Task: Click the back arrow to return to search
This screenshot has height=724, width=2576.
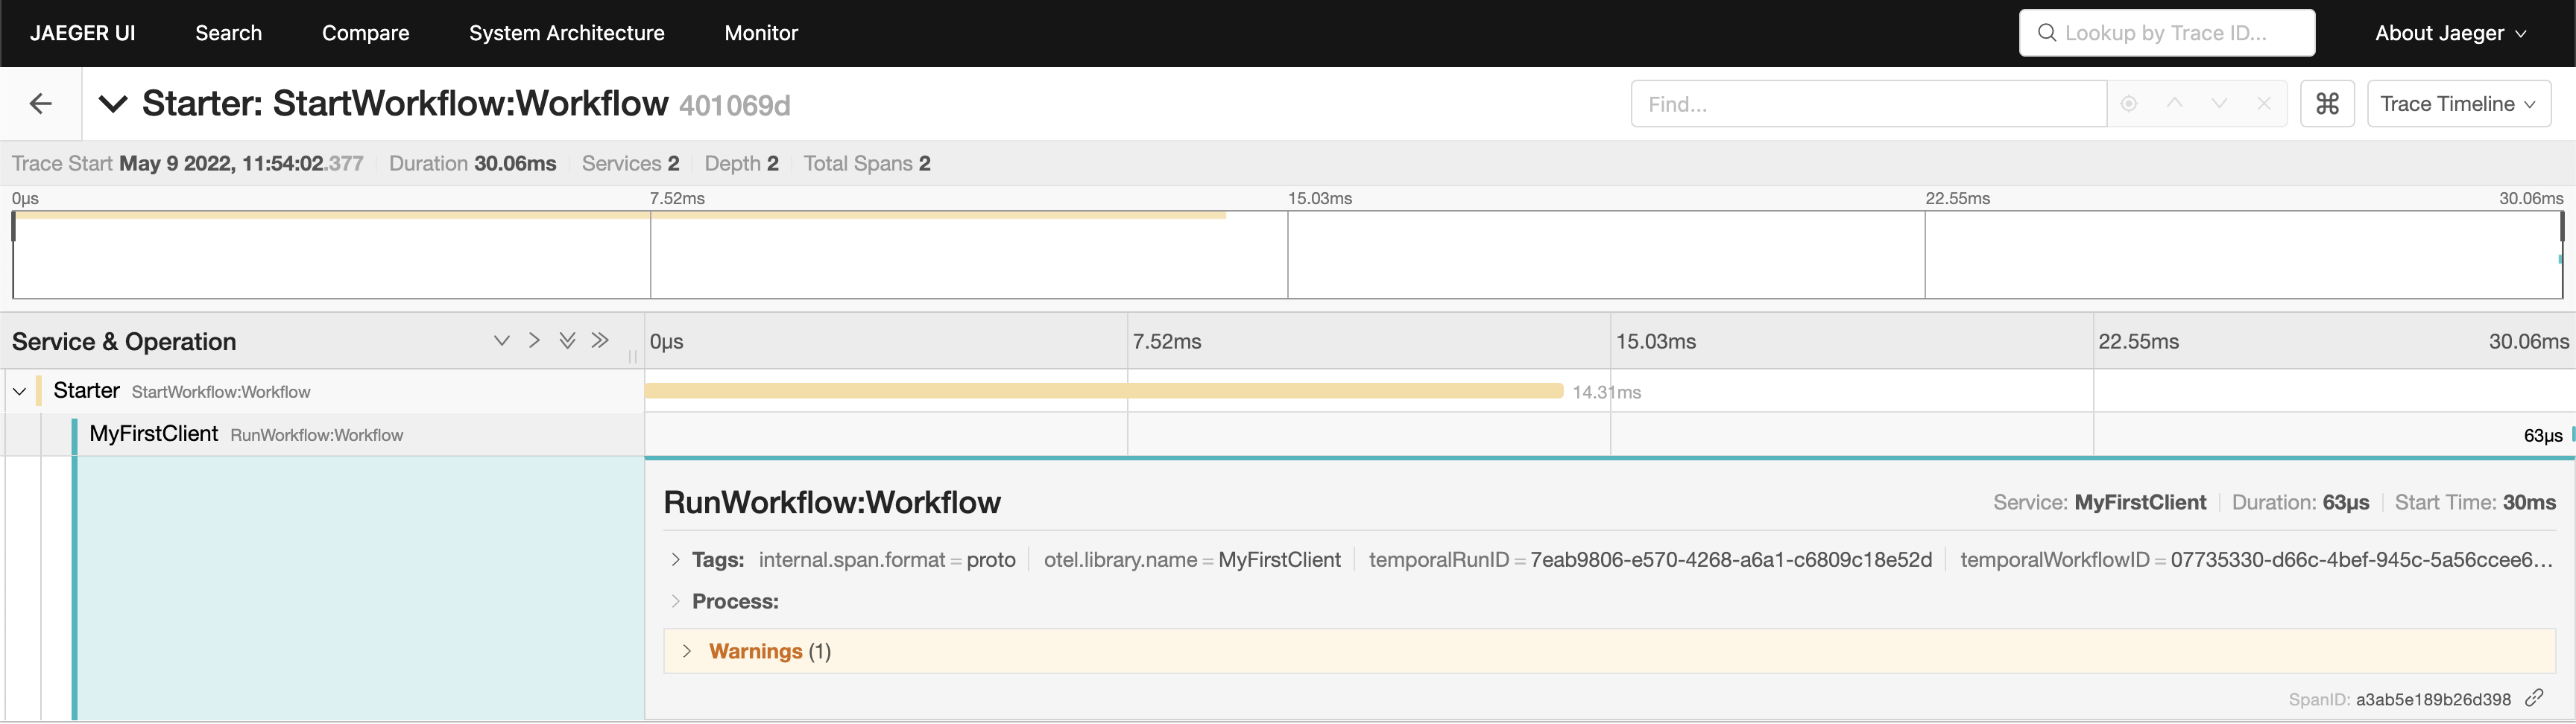Action: coord(41,103)
